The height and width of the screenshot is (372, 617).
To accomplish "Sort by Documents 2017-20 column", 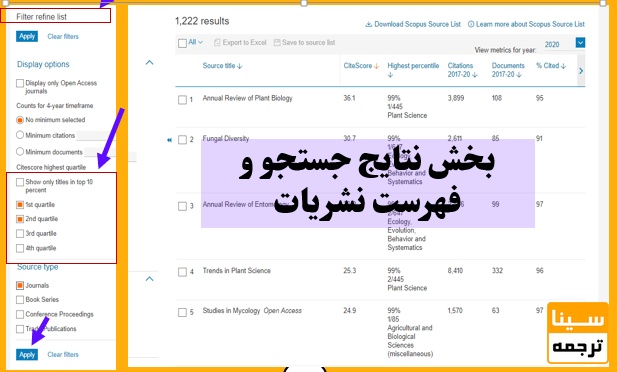I will pyautogui.click(x=508, y=70).
